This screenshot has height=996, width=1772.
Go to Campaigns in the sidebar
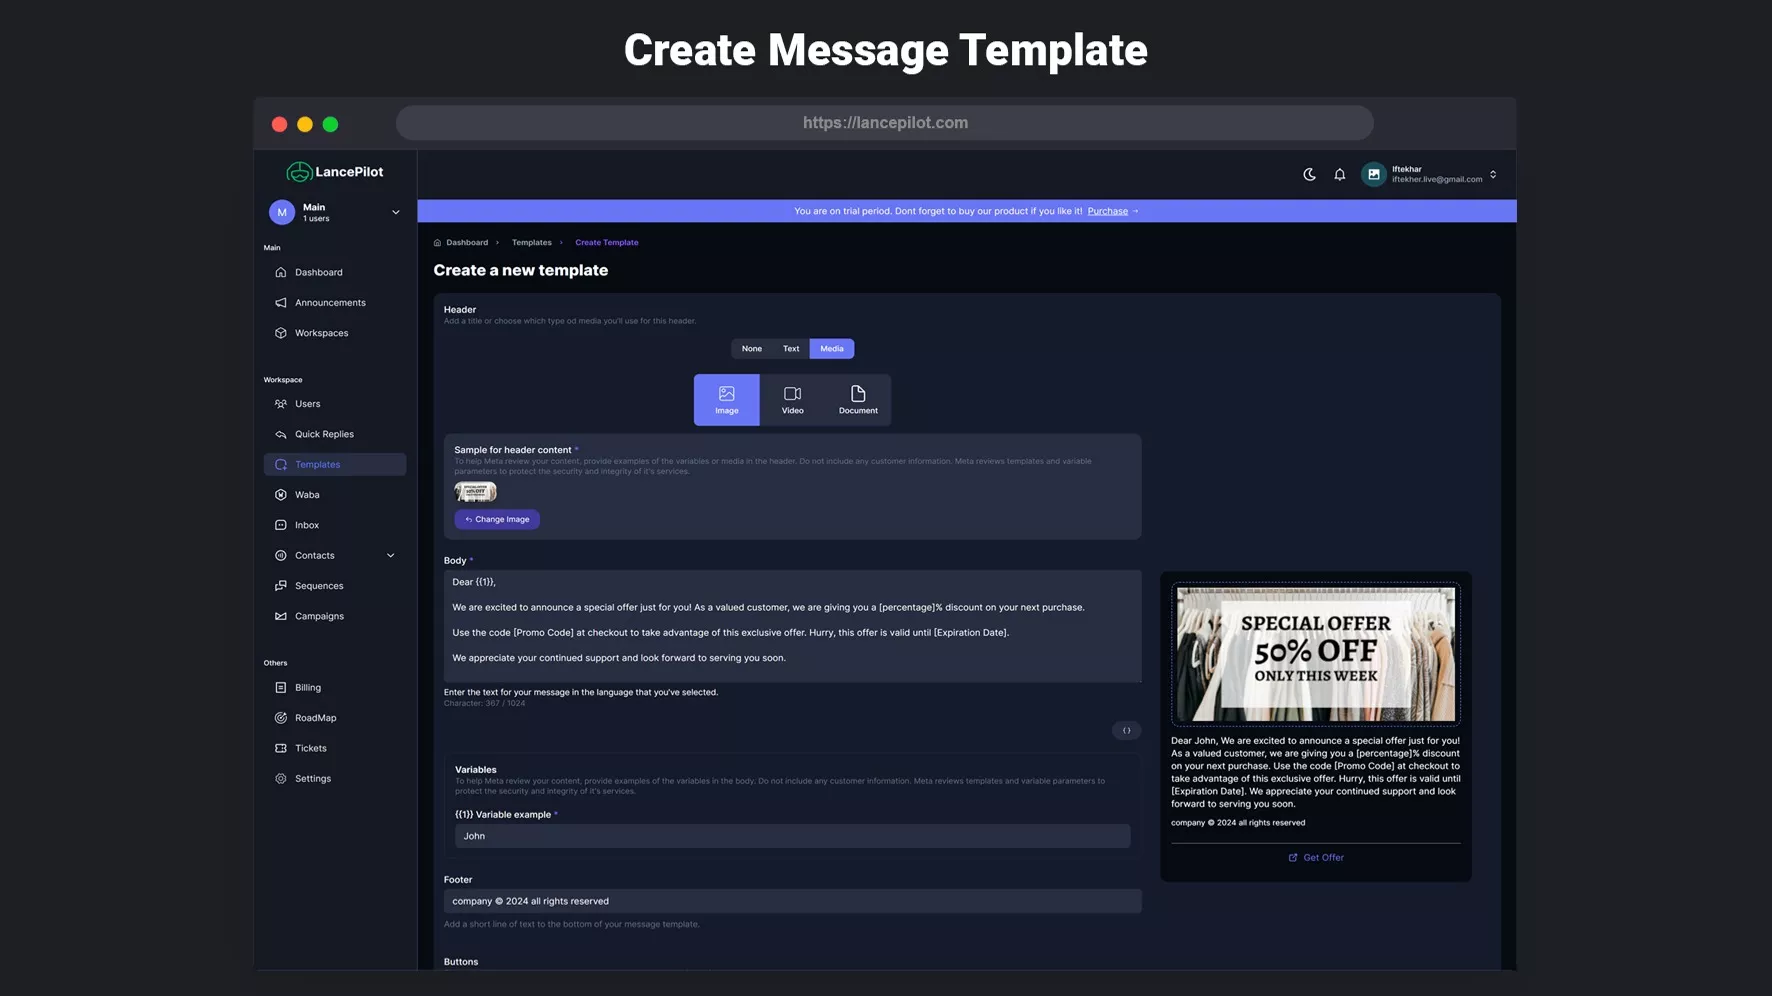[319, 616]
